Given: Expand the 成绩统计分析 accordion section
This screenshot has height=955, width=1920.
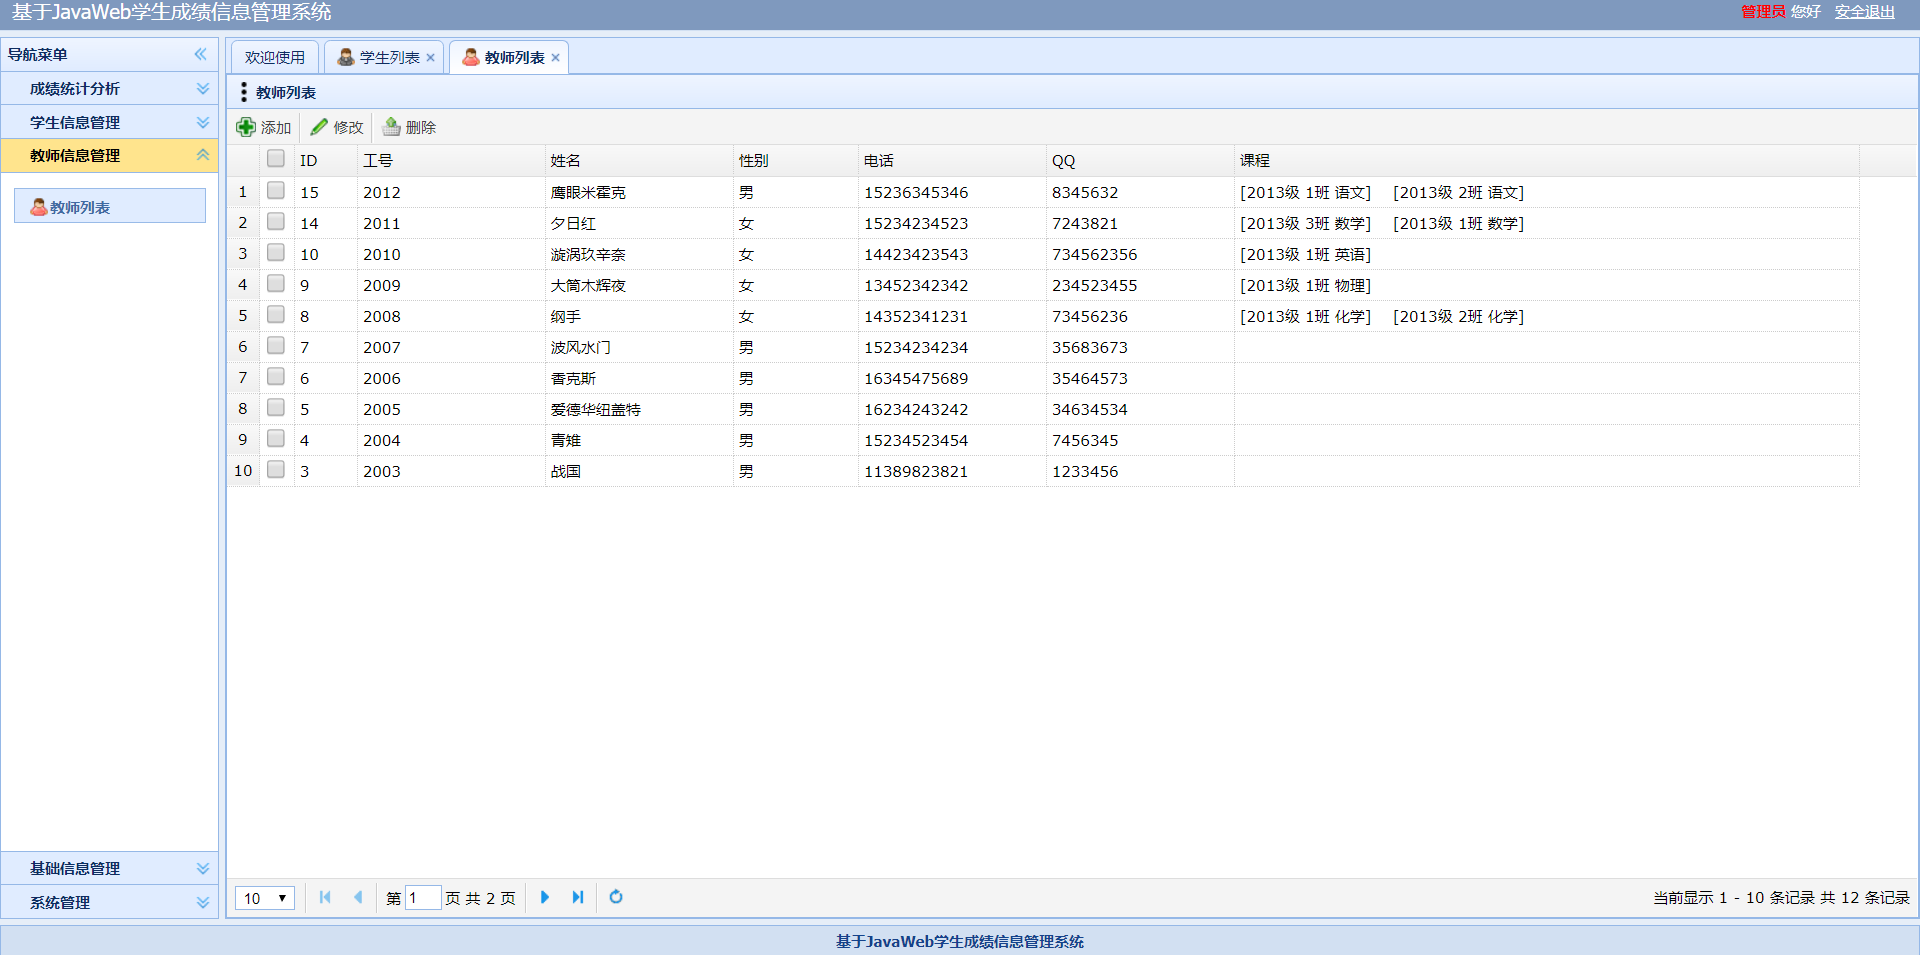Looking at the screenshot, I should pos(110,89).
